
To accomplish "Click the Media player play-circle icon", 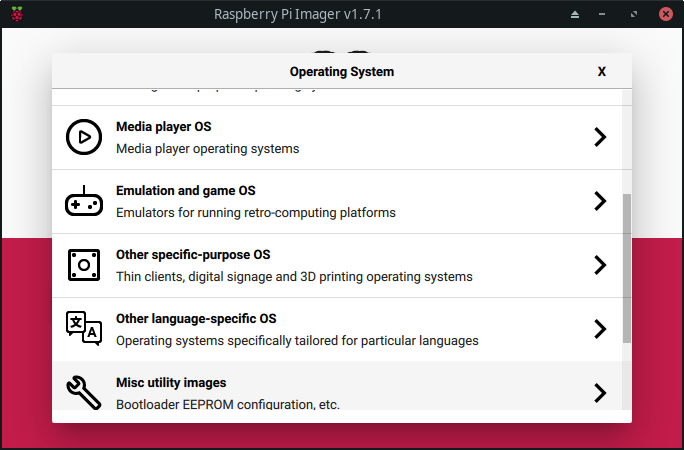I will (x=83, y=137).
